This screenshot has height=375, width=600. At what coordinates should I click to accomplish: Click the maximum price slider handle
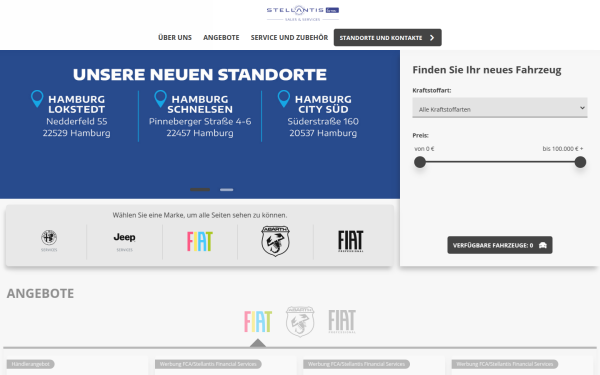(580, 162)
